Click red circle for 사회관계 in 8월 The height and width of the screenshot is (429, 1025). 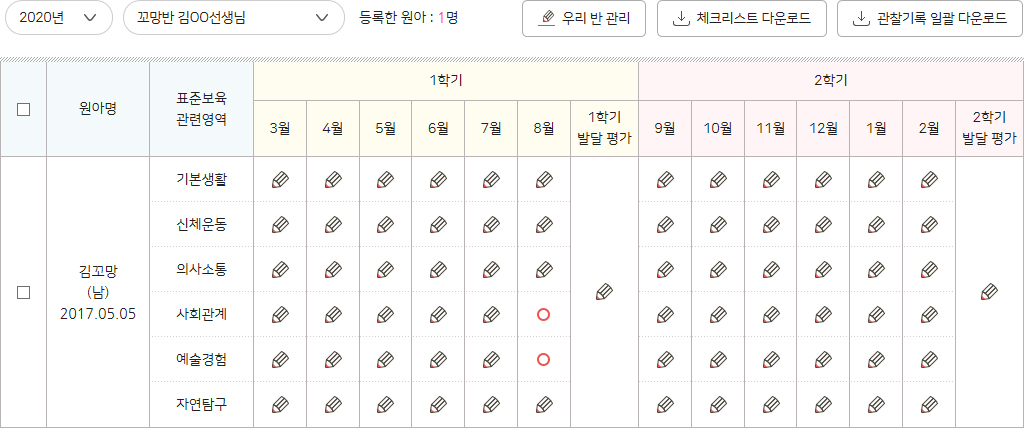pyautogui.click(x=543, y=315)
